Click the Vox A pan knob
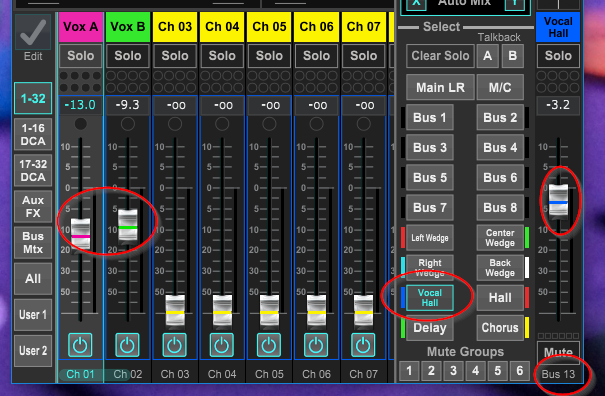The image size is (605, 396). 81,124
